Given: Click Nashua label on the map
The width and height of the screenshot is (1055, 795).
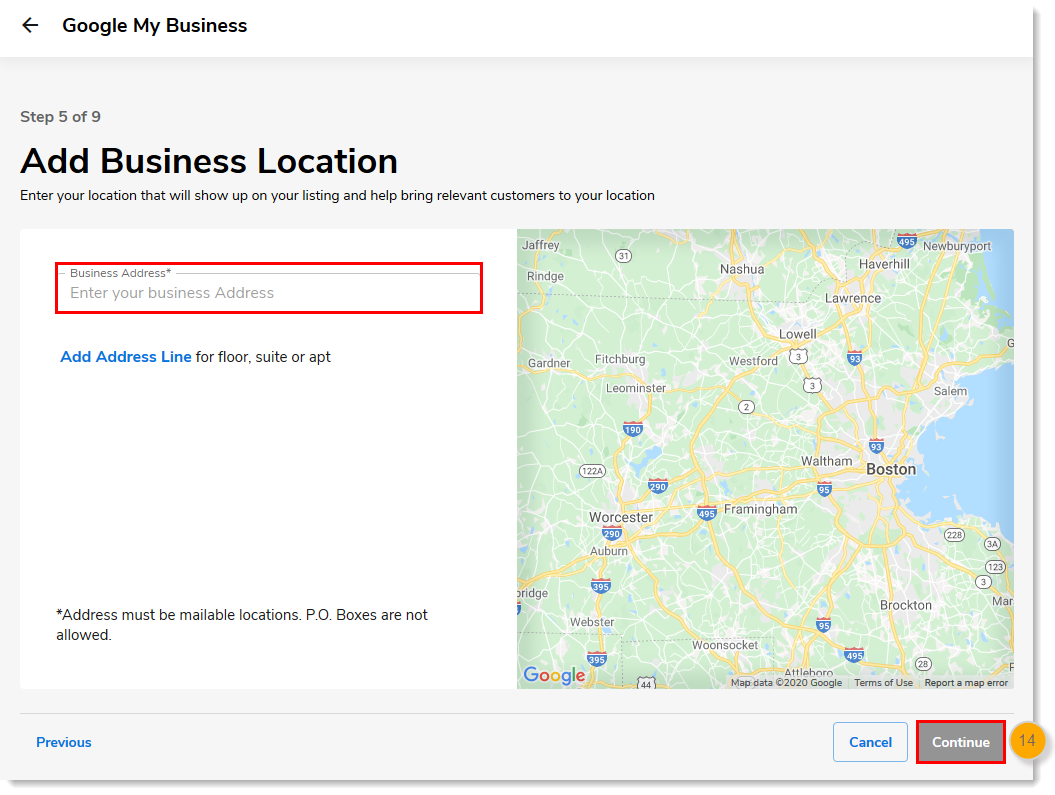Looking at the screenshot, I should point(742,269).
